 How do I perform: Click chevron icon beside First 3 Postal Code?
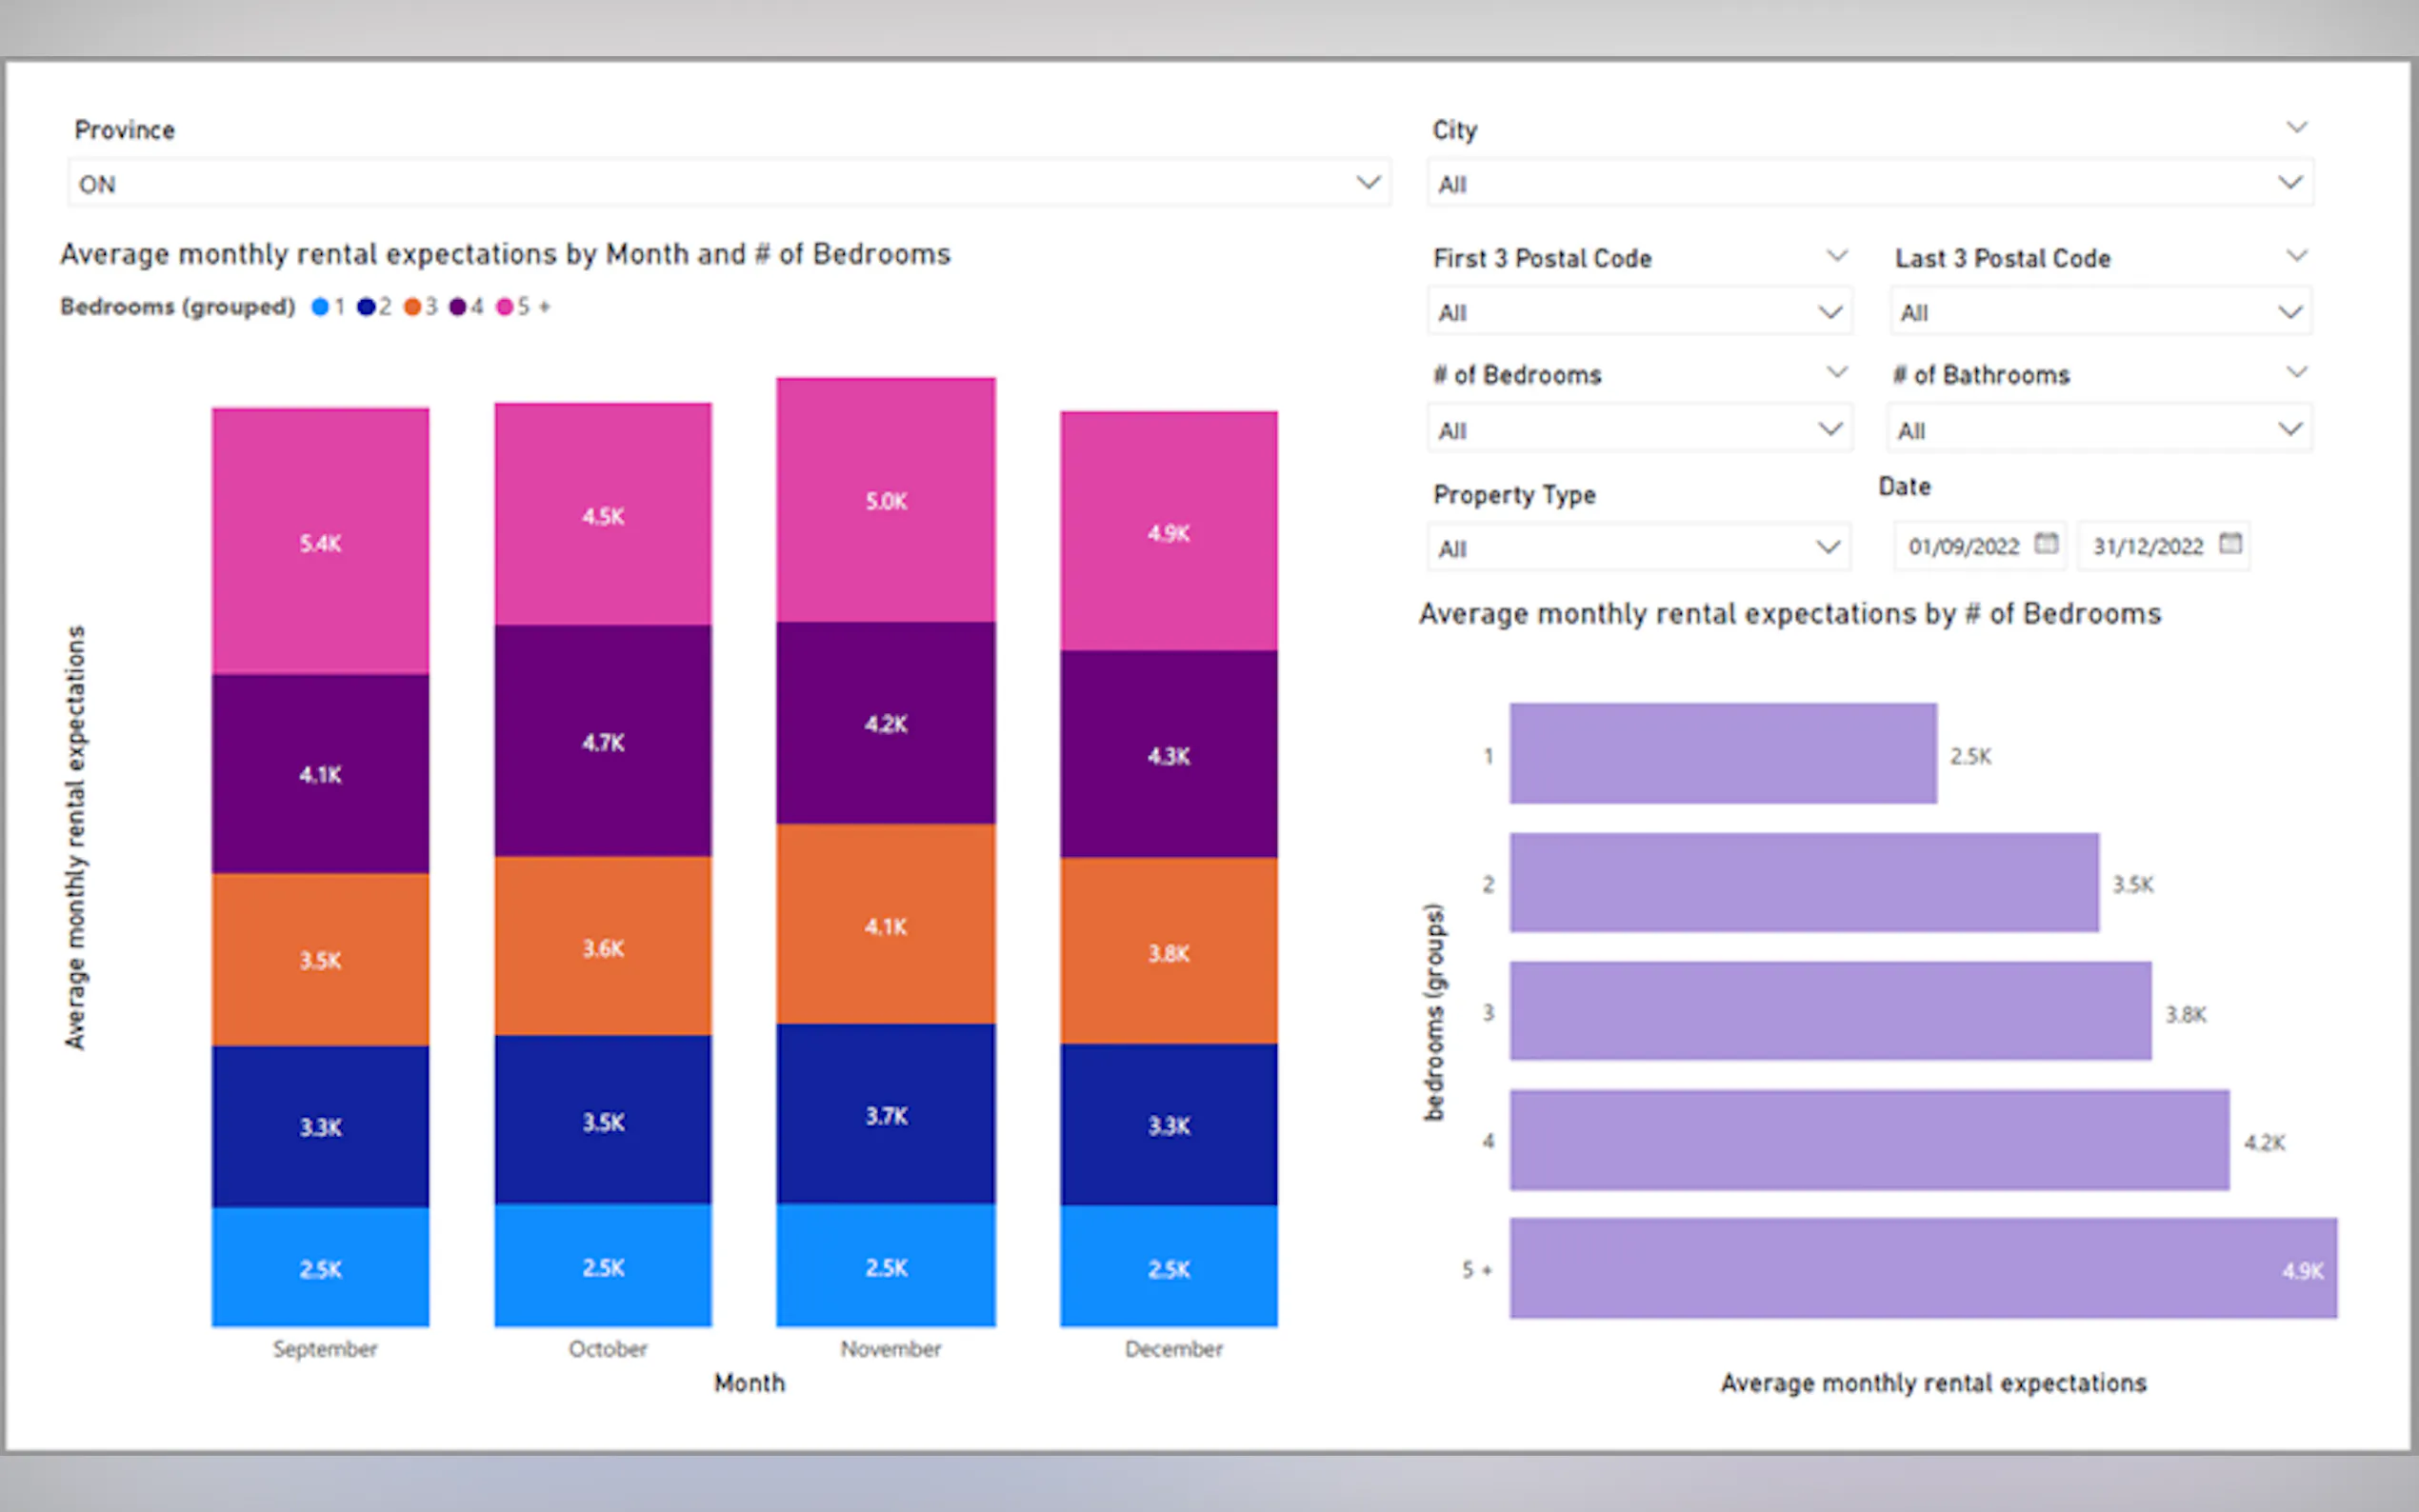click(1836, 255)
